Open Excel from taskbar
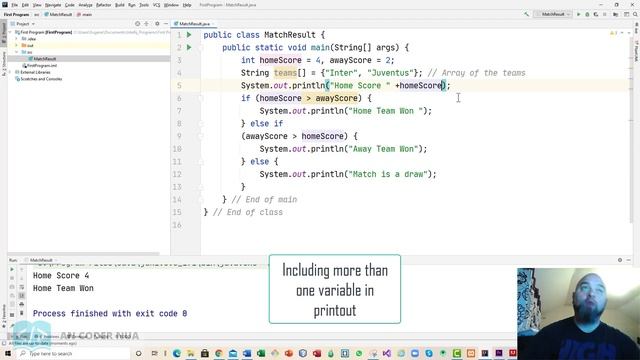The height and width of the screenshot is (360, 640). (x=261, y=353)
